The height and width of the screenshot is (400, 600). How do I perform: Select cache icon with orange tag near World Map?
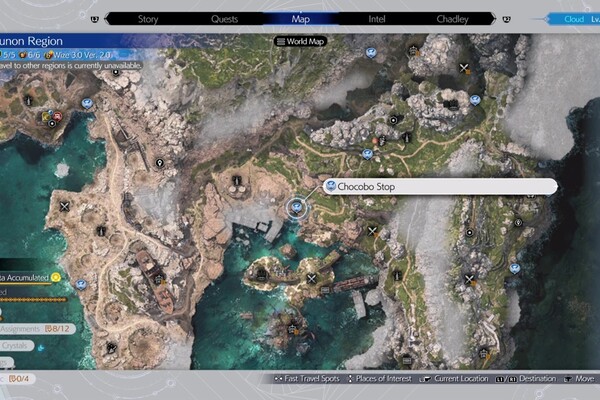click(414, 51)
